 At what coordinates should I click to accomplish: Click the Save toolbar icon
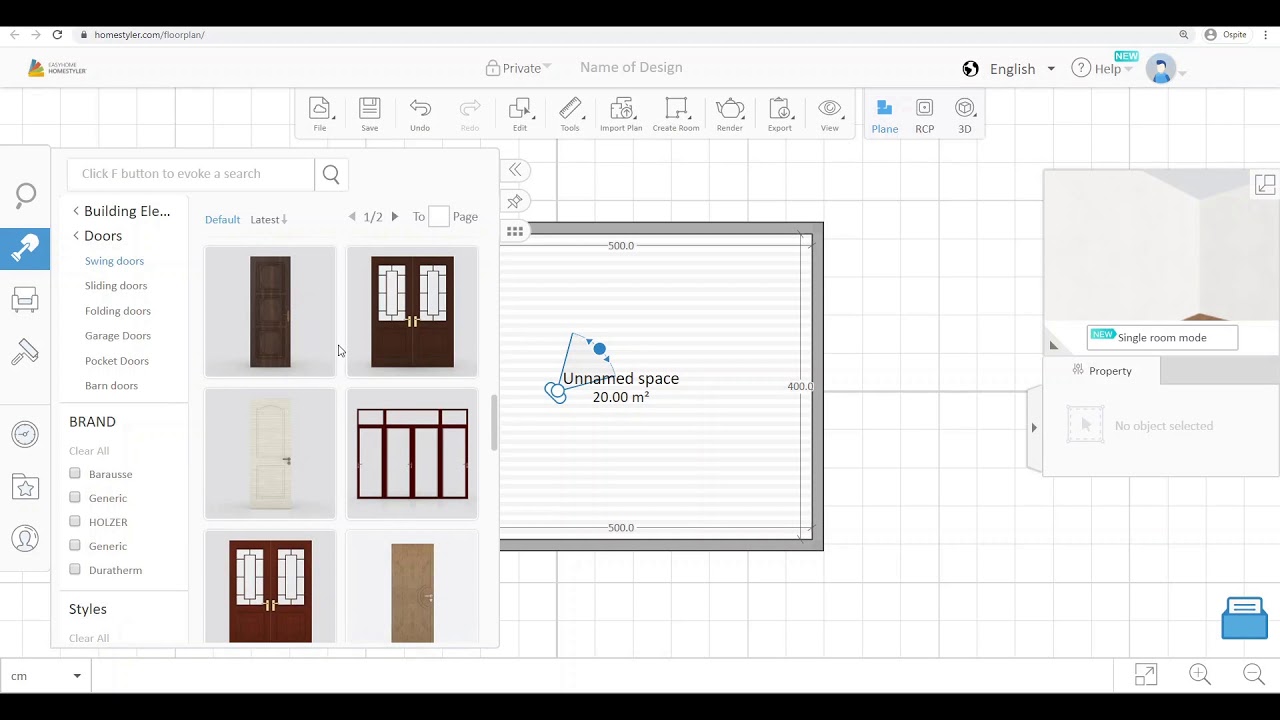(x=370, y=114)
